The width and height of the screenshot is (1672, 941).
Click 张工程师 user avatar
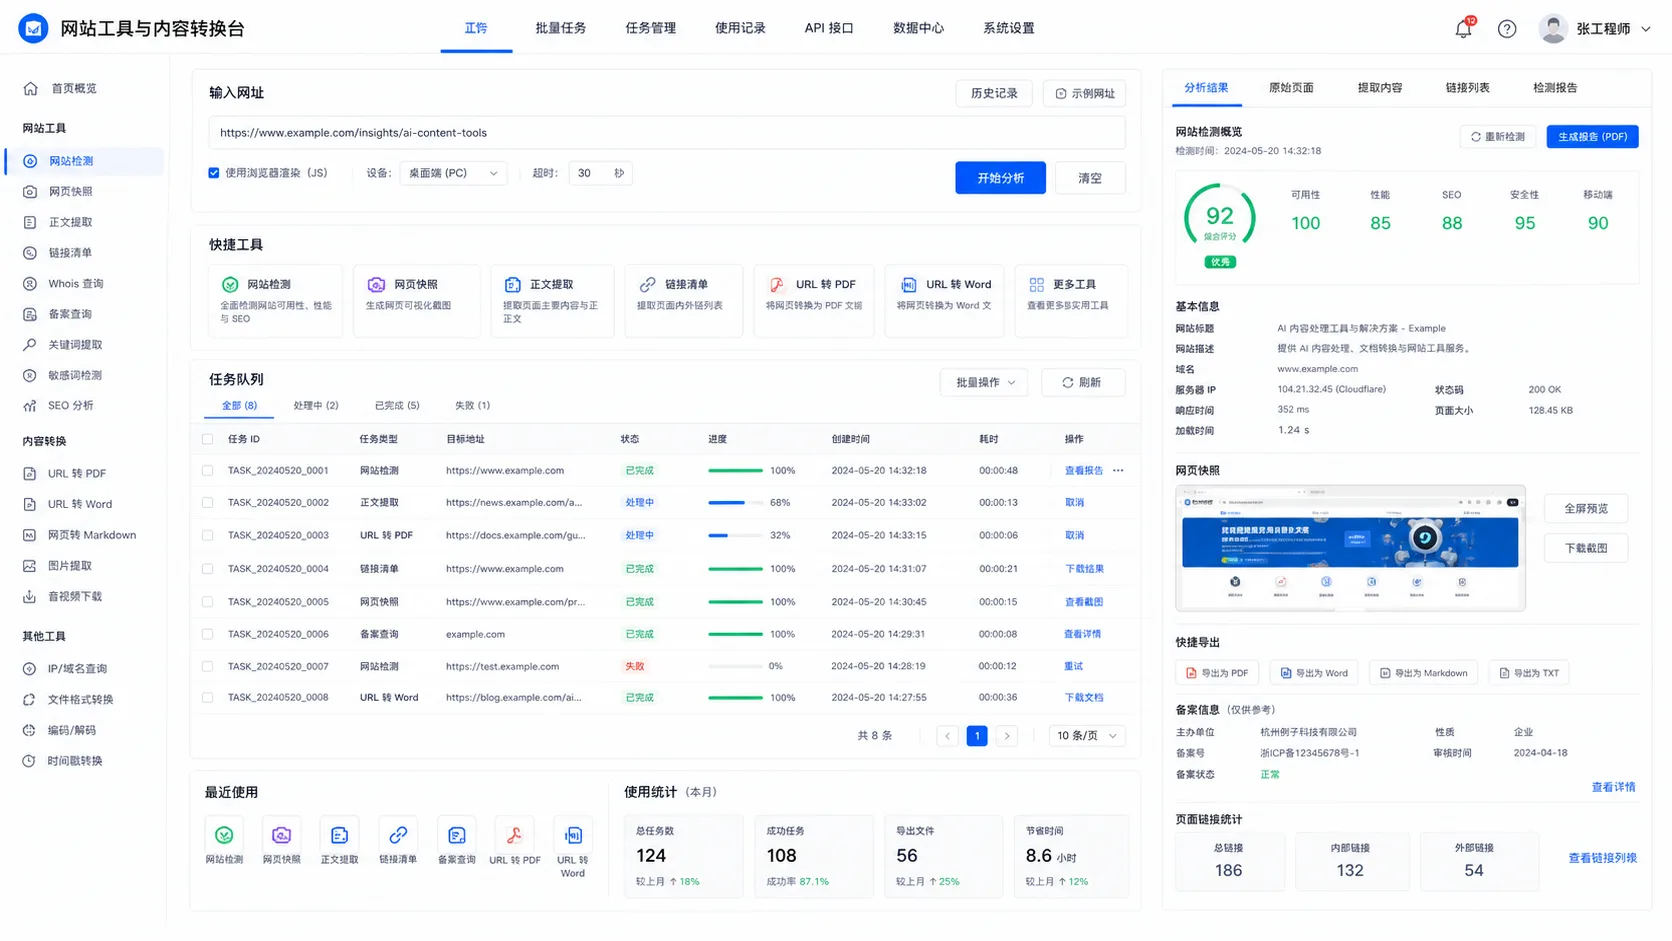point(1553,28)
